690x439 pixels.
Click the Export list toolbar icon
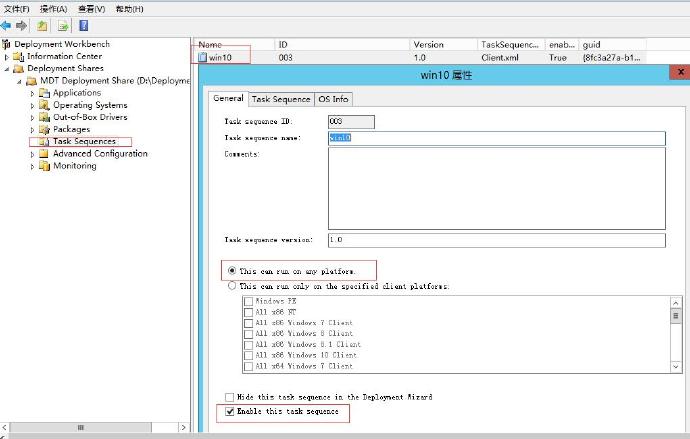pos(63,26)
